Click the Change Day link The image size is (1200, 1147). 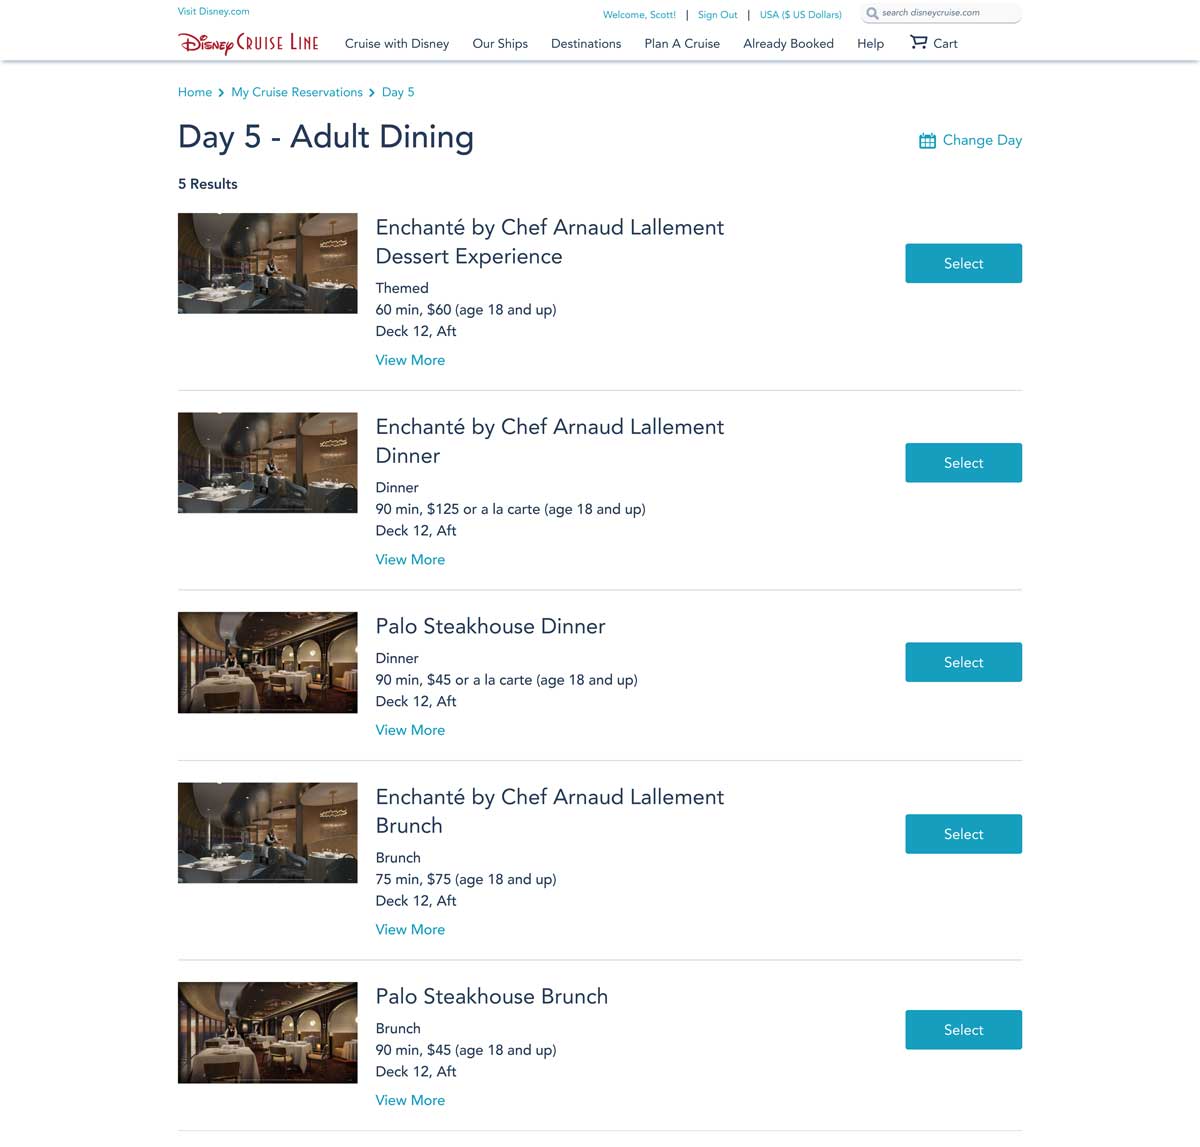click(x=982, y=140)
